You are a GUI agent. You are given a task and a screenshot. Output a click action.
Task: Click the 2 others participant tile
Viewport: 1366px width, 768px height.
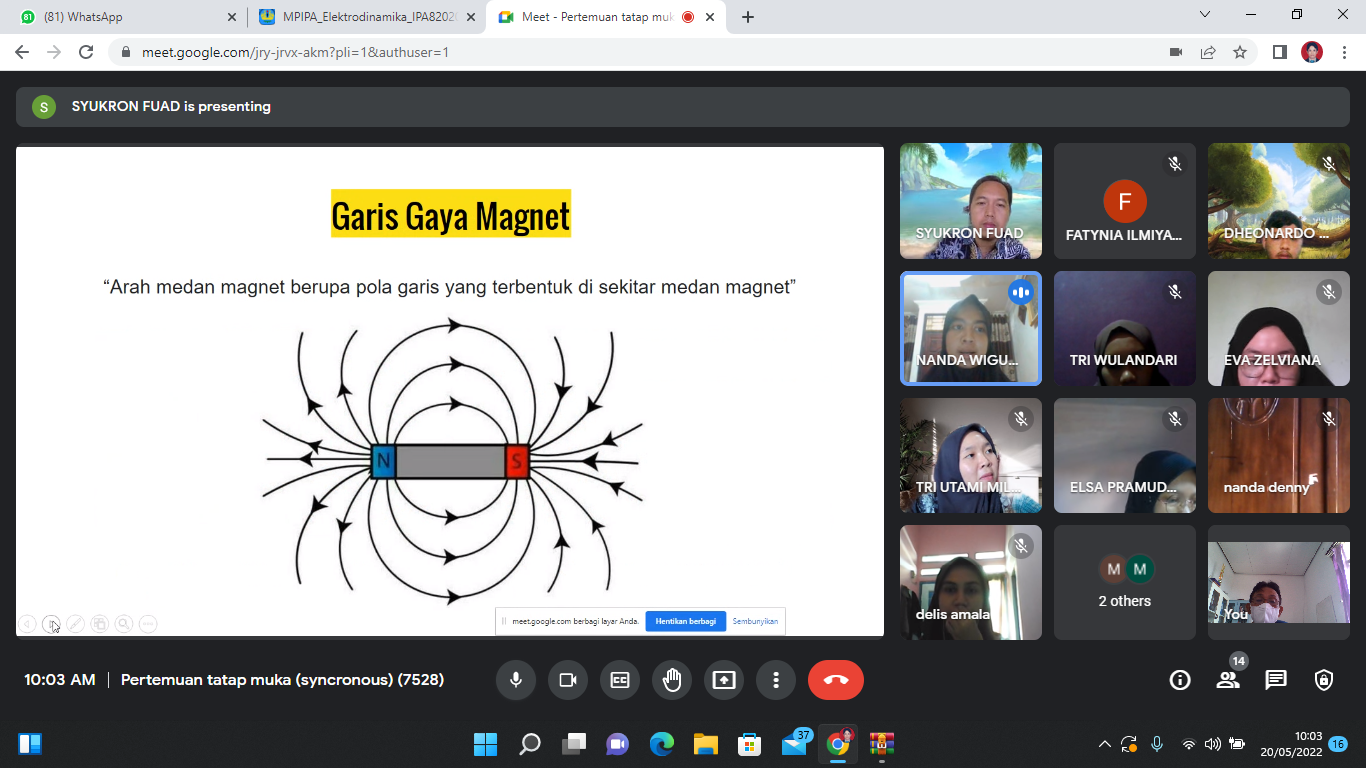(x=1124, y=583)
